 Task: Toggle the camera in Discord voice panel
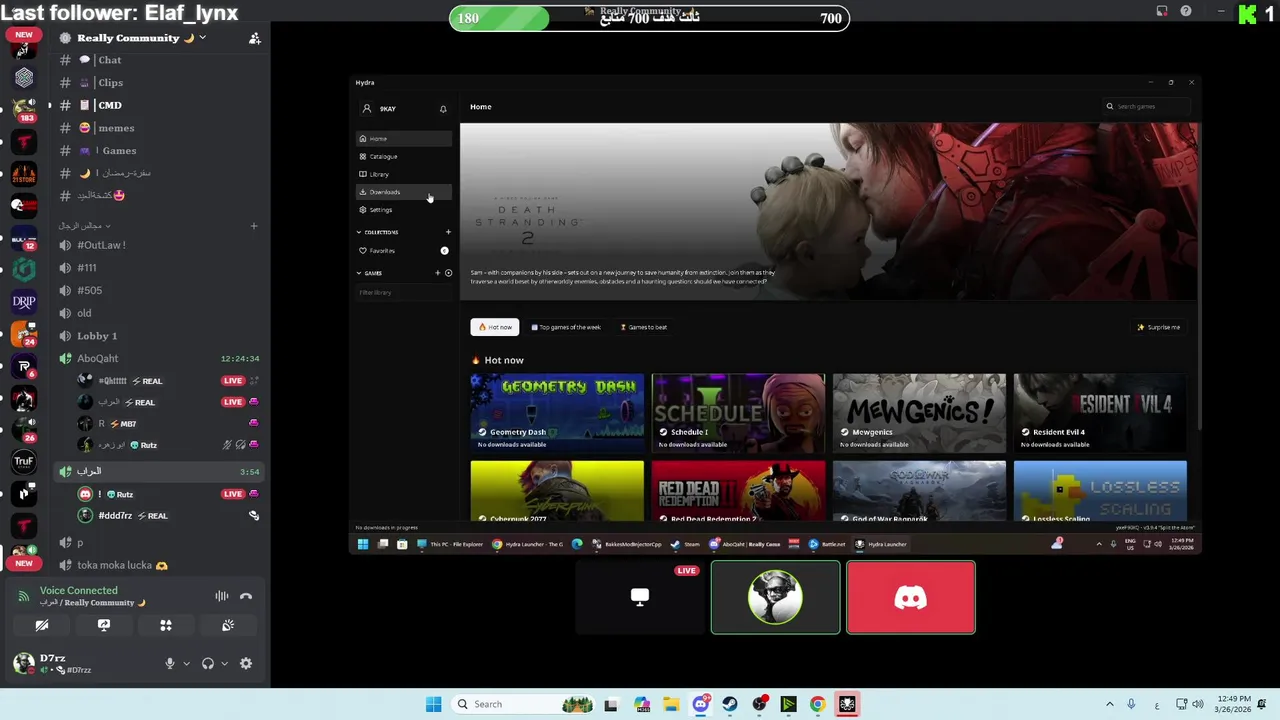[x=42, y=625]
